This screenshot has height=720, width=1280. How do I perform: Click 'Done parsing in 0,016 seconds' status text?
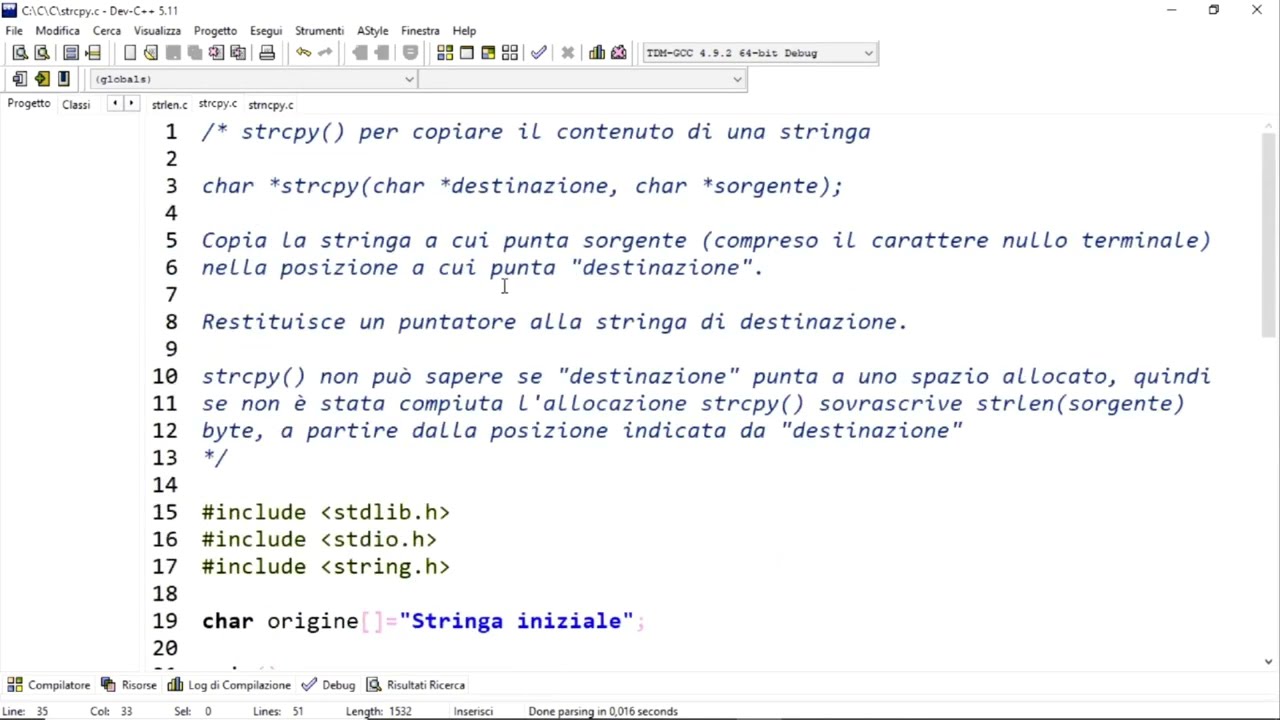click(603, 711)
